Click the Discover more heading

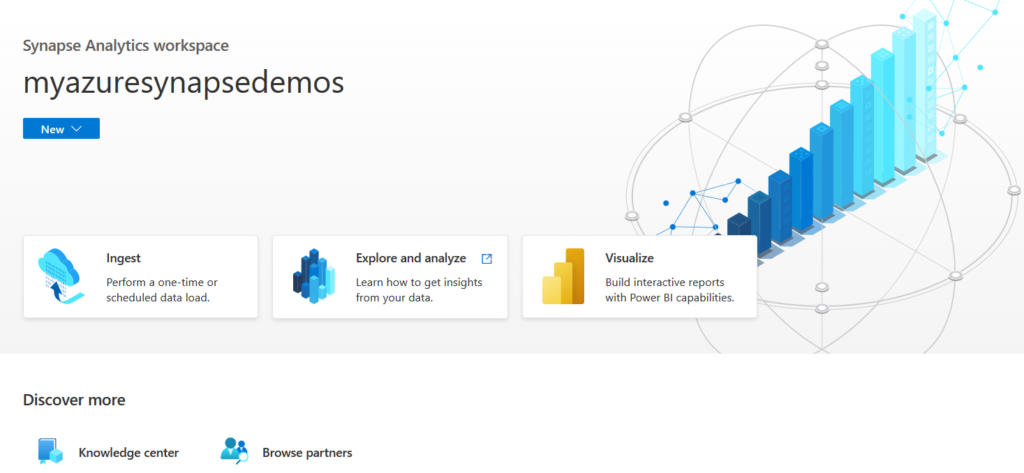74,400
